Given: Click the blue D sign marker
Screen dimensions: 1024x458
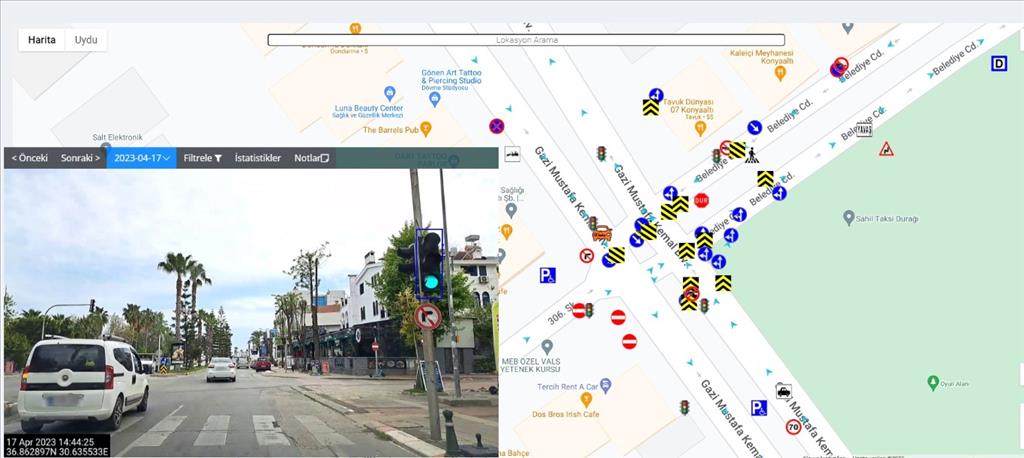Looking at the screenshot, I should pyautogui.click(x=998, y=64).
